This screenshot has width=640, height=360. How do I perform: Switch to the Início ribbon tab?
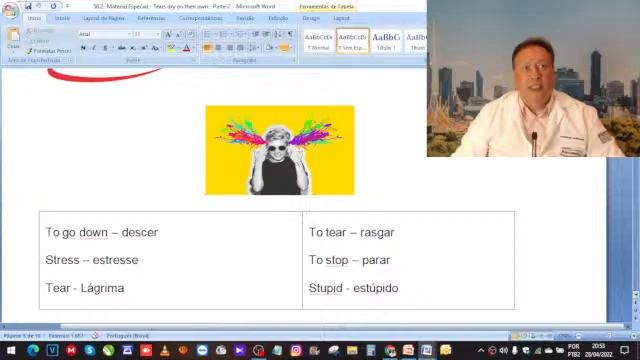[34, 18]
